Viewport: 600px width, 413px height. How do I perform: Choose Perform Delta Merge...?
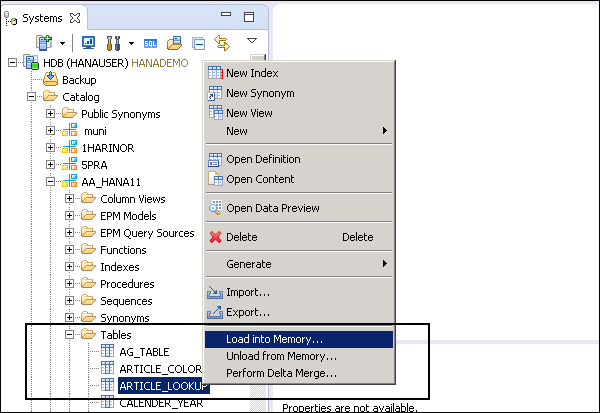(x=299, y=373)
